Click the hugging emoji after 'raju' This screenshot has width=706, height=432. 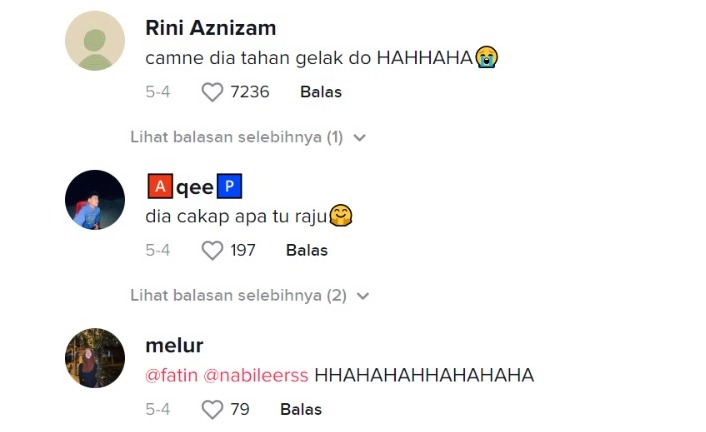(x=344, y=215)
